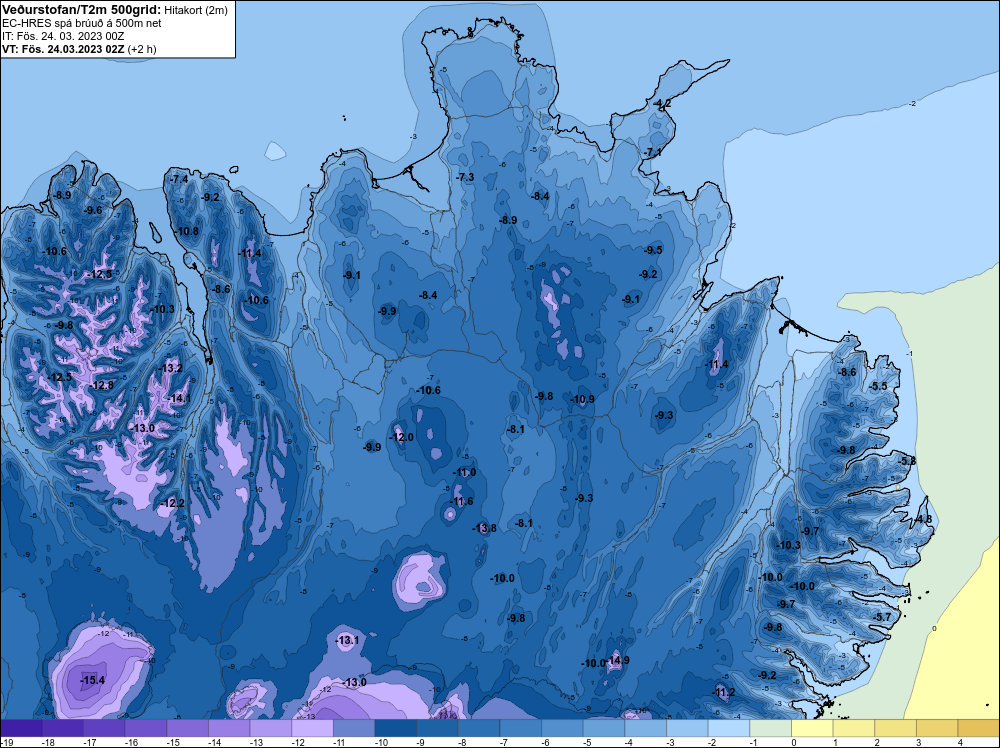Select the valid time 'VT: Fös. 24.03.2023 02Z'
This screenshot has width=1000, height=748.
pos(64,49)
